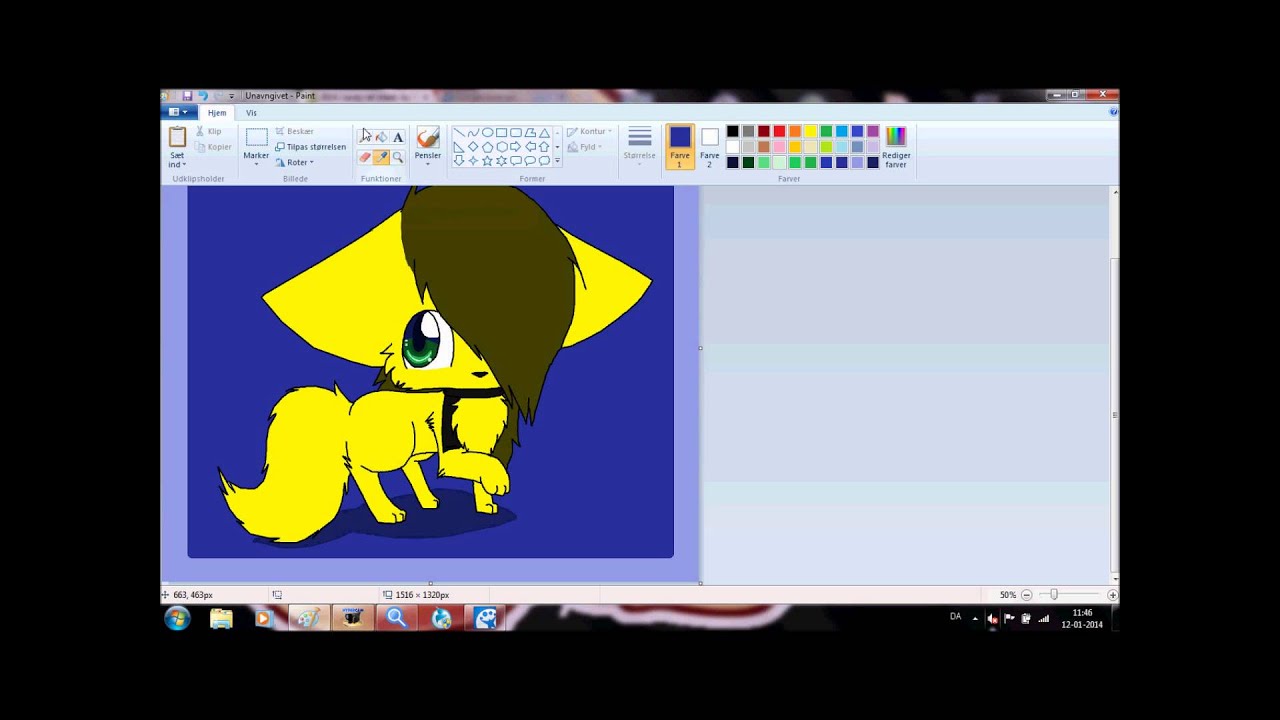Click the Save icon in title bar
This screenshot has width=1280, height=720.
[187, 96]
